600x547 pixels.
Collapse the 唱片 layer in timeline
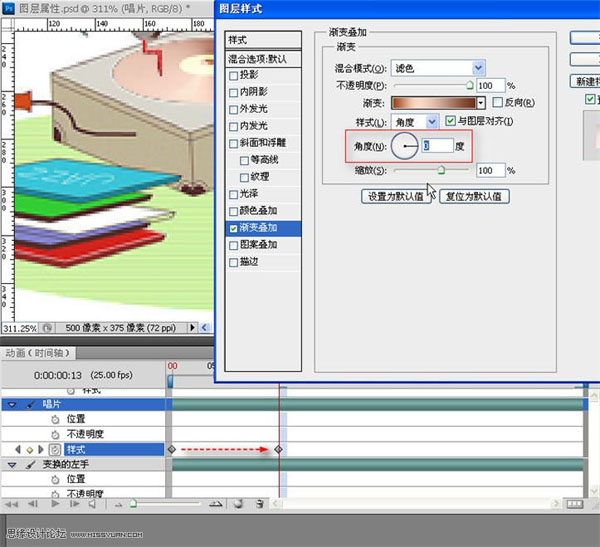12,404
